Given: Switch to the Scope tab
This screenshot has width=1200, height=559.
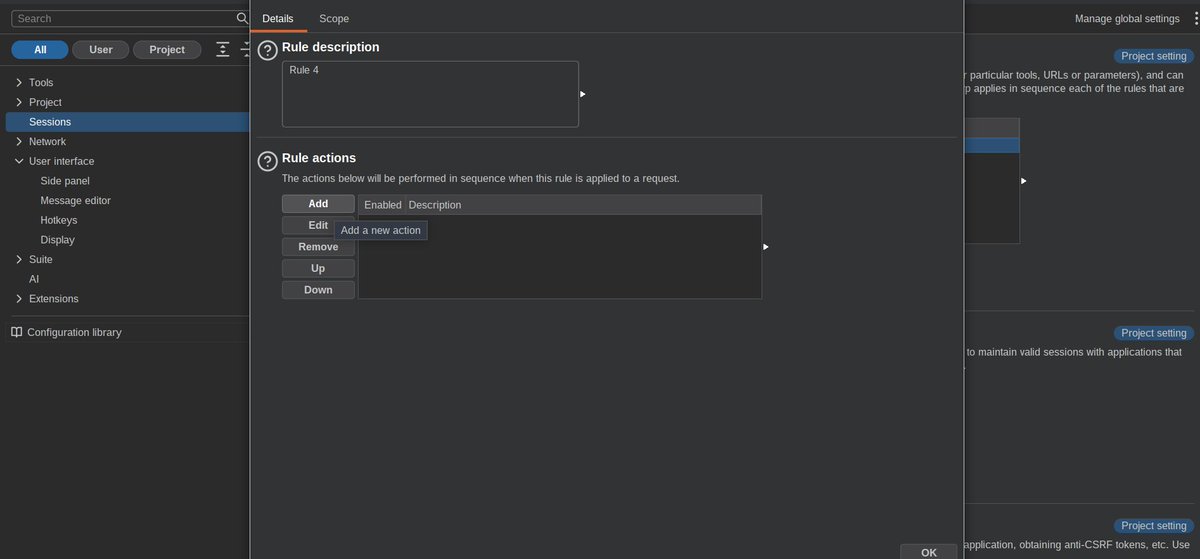Looking at the screenshot, I should [334, 18].
